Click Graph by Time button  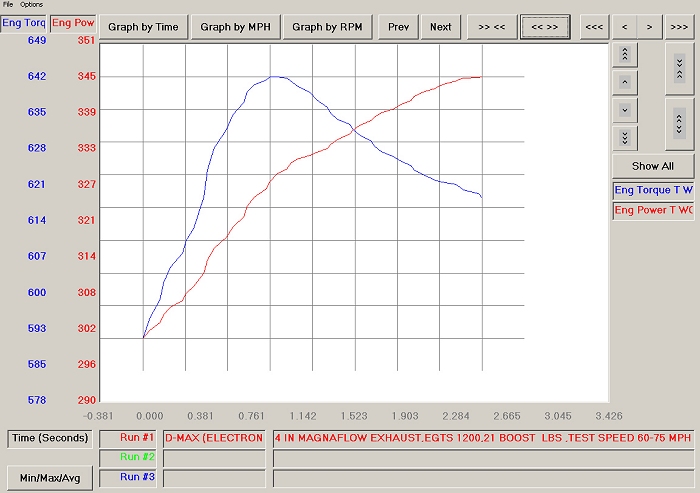coord(143,27)
